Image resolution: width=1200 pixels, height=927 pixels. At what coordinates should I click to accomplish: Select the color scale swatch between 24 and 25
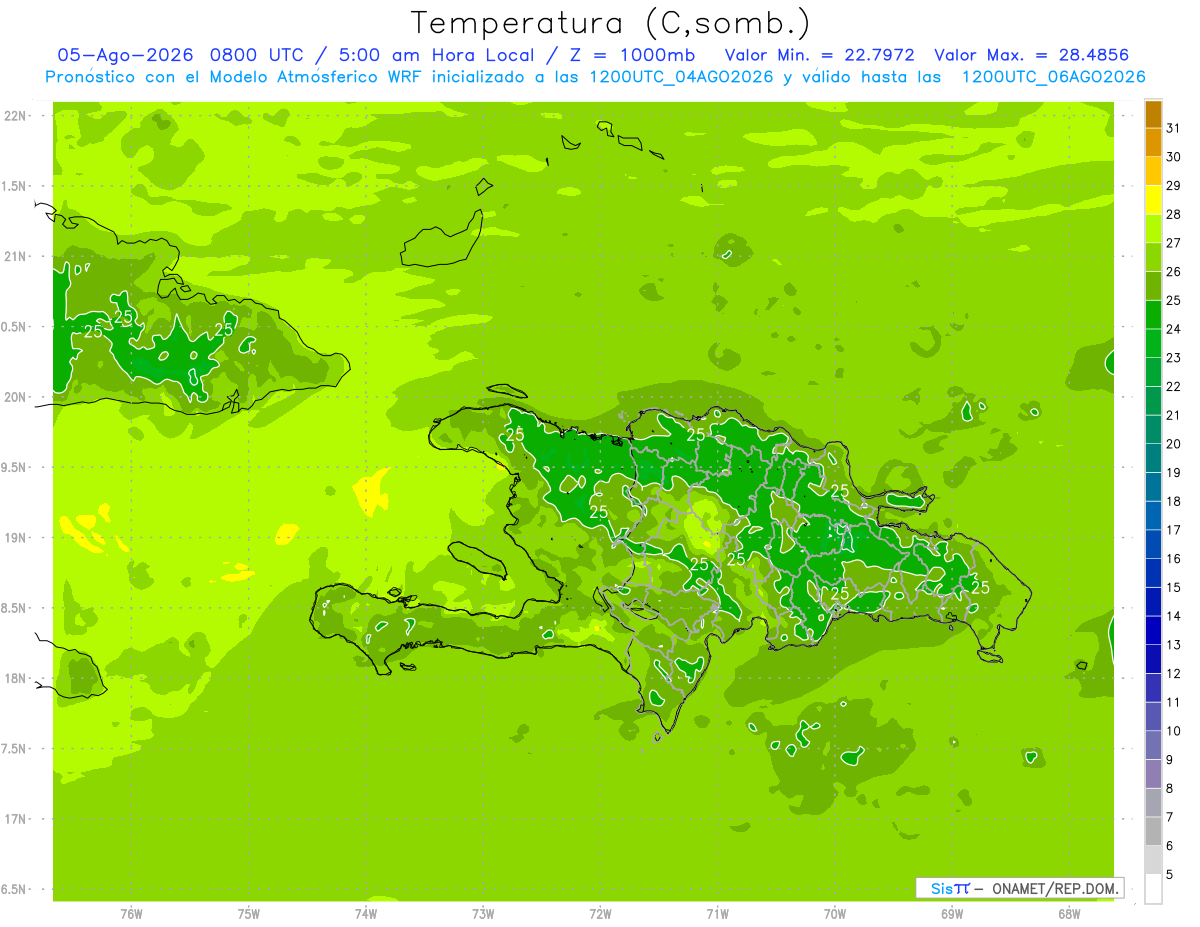click(1153, 315)
